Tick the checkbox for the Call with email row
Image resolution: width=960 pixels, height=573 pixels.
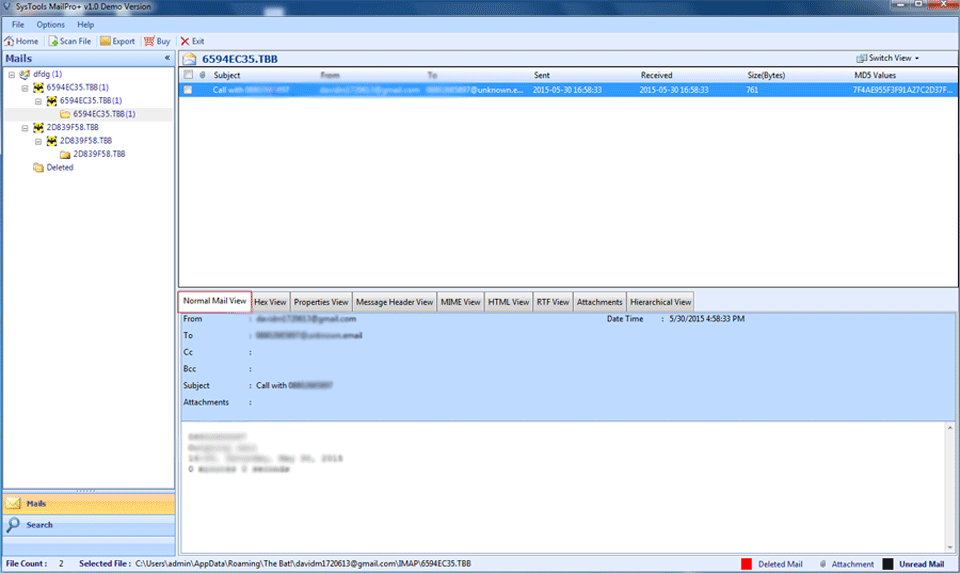point(188,90)
